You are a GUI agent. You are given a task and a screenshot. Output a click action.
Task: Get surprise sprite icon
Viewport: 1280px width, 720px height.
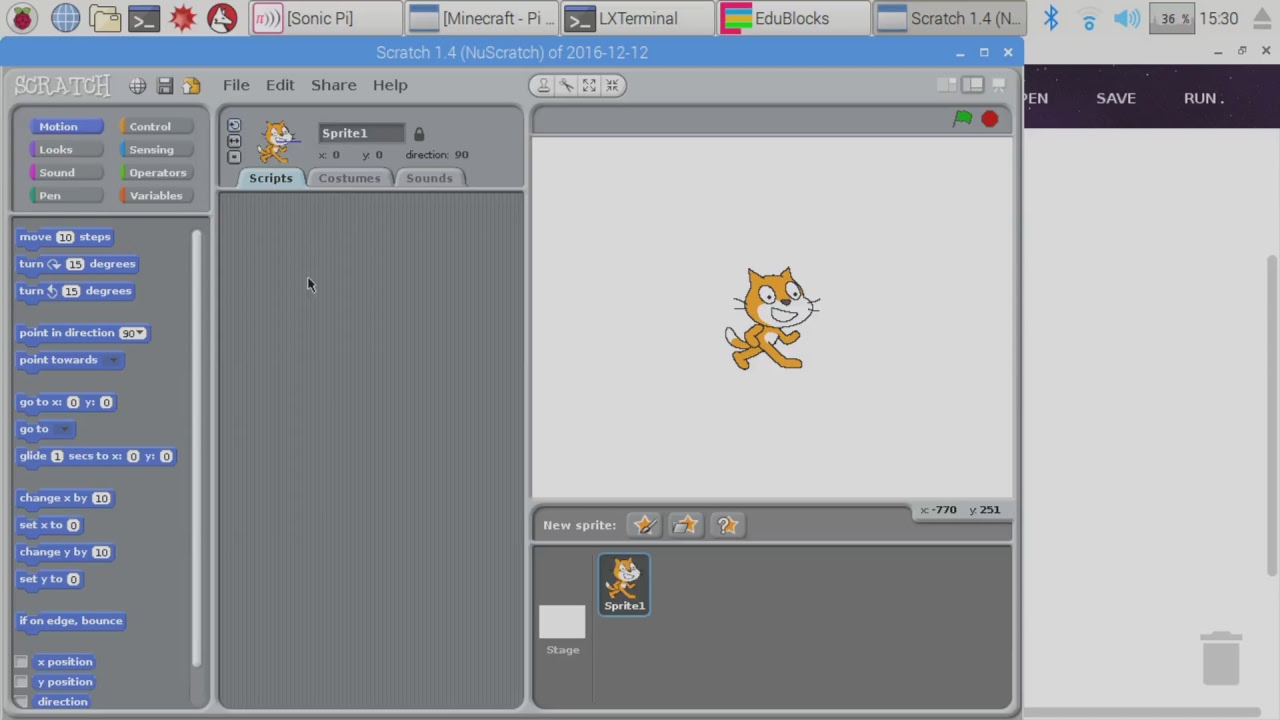click(727, 525)
